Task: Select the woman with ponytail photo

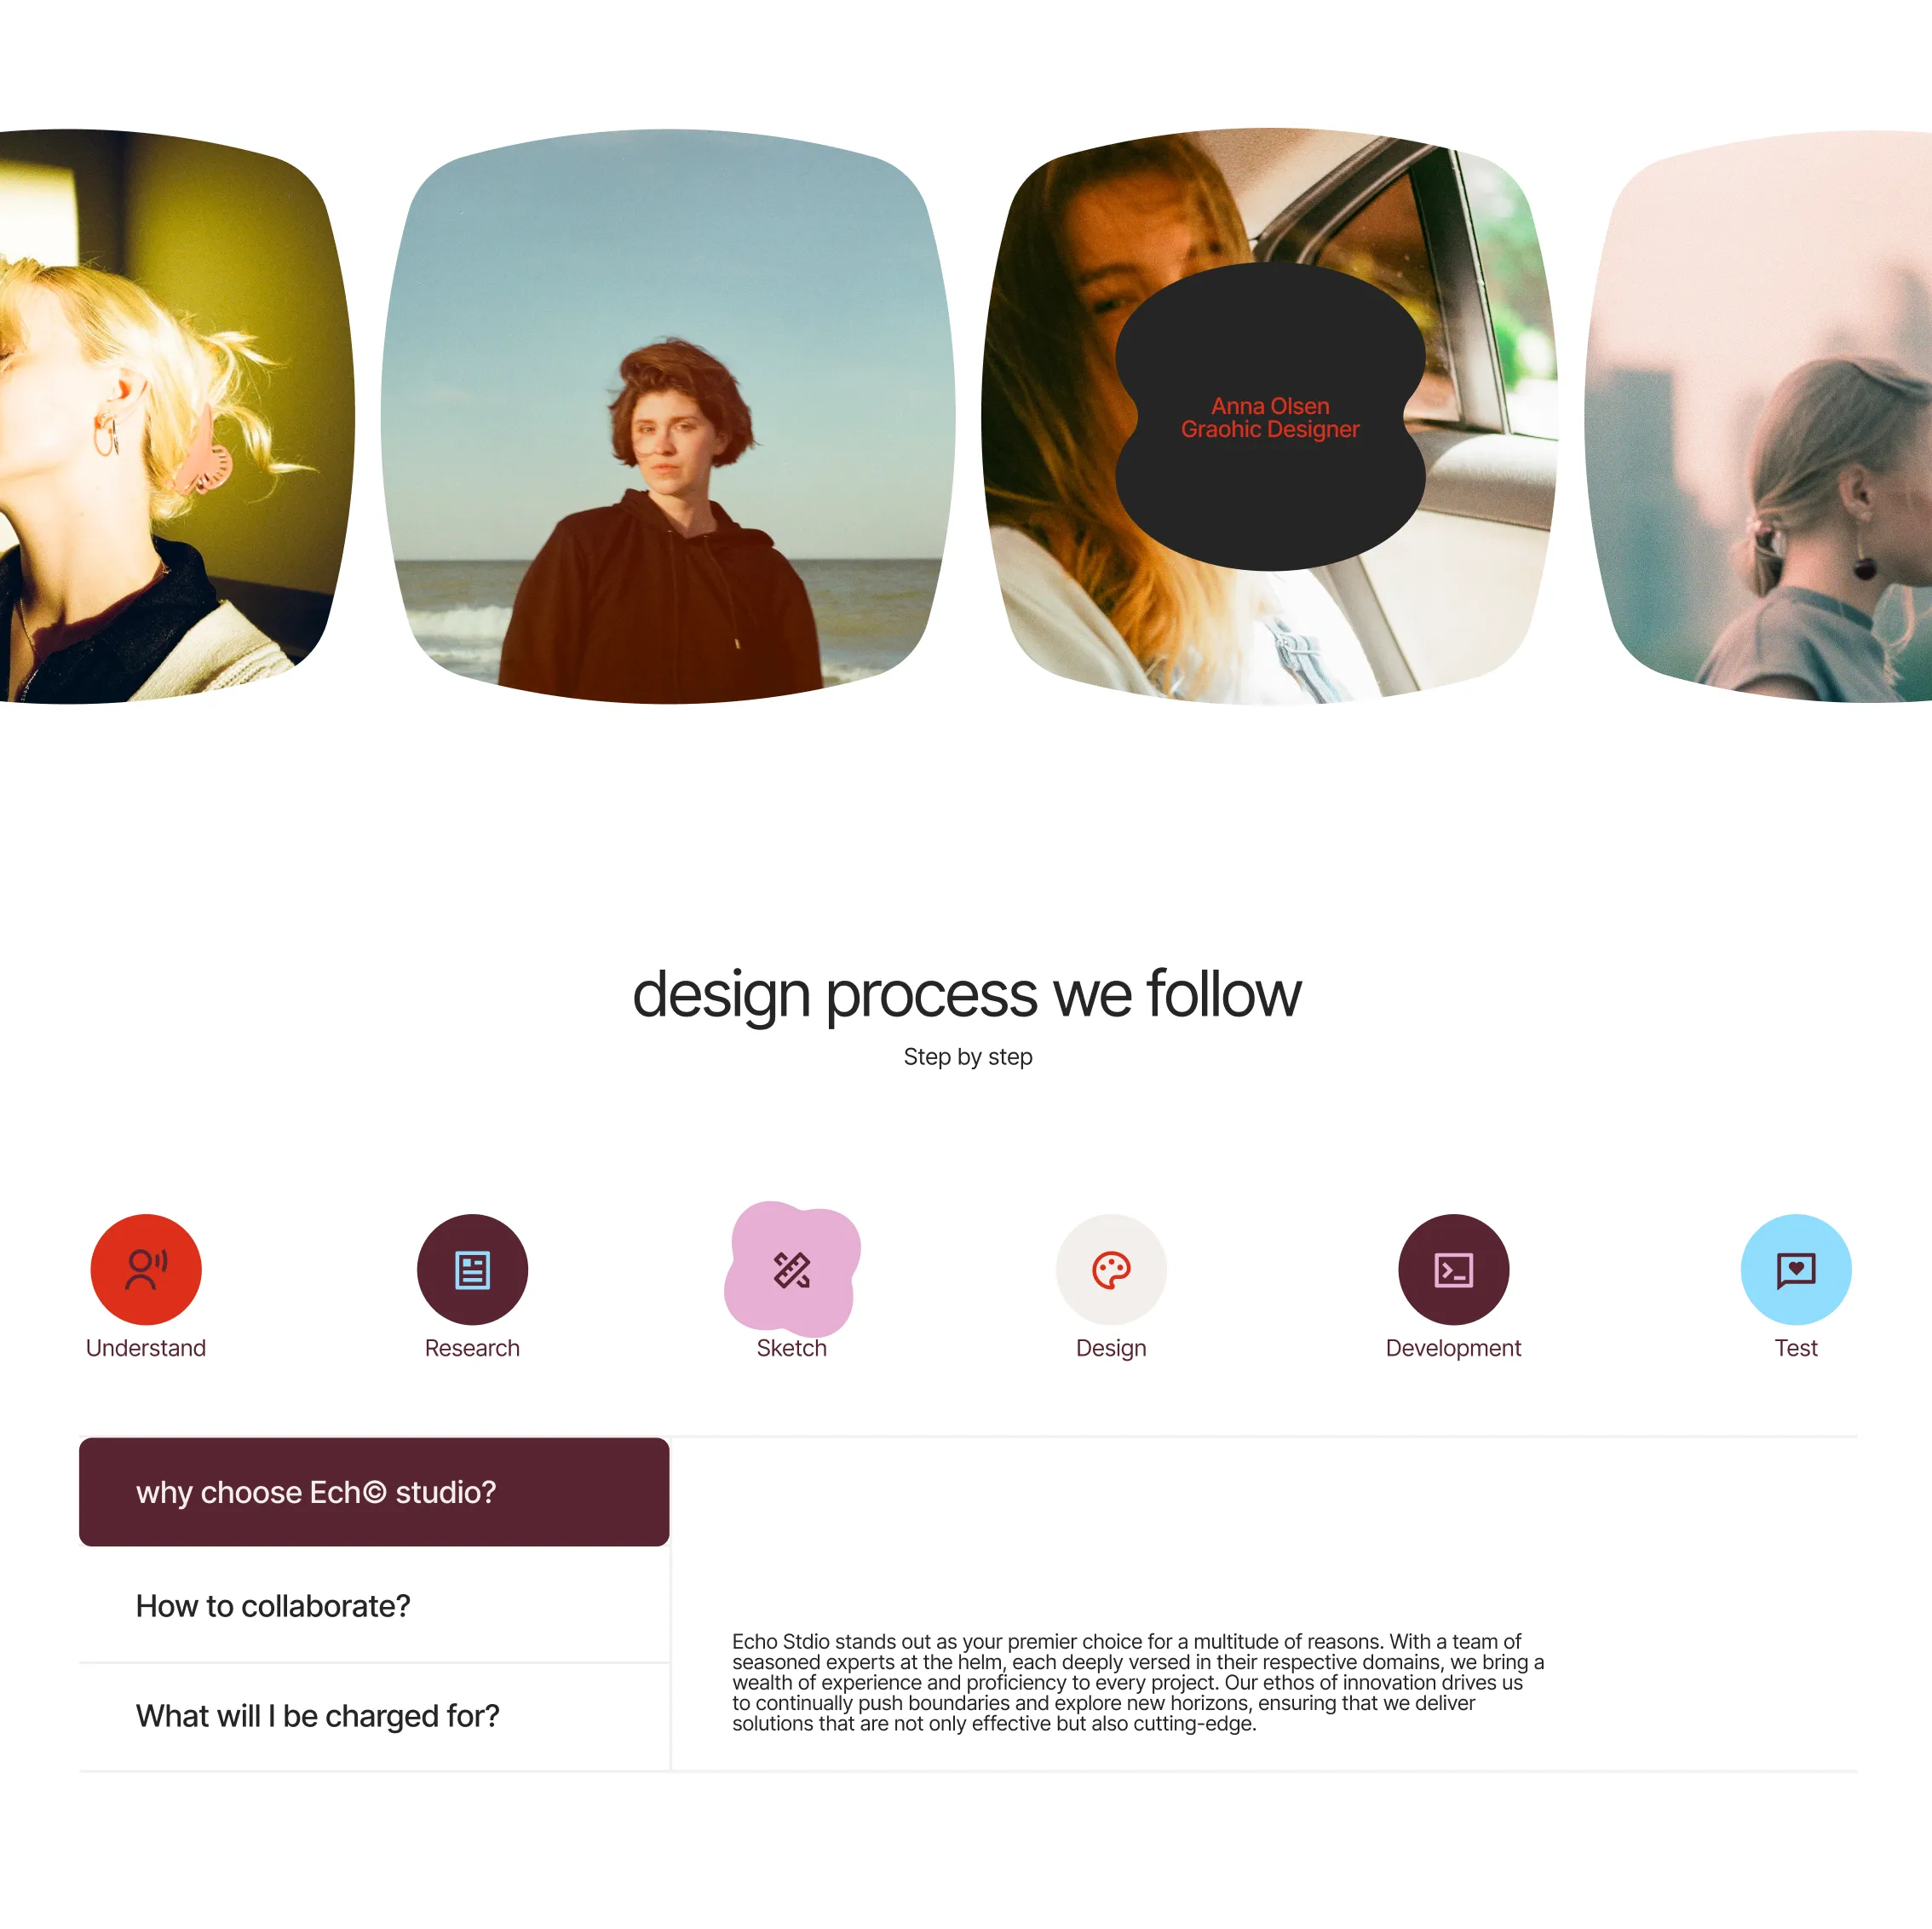Action: tap(1758, 416)
